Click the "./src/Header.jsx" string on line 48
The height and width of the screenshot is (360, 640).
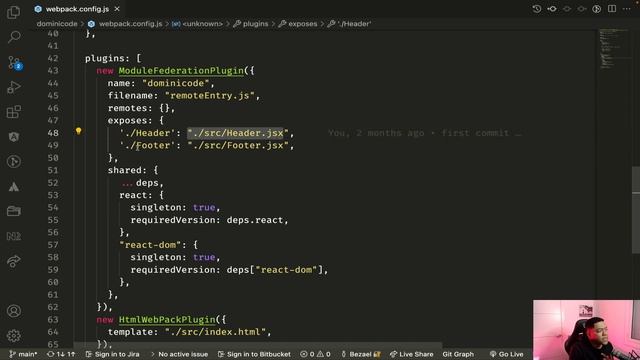coord(238,133)
